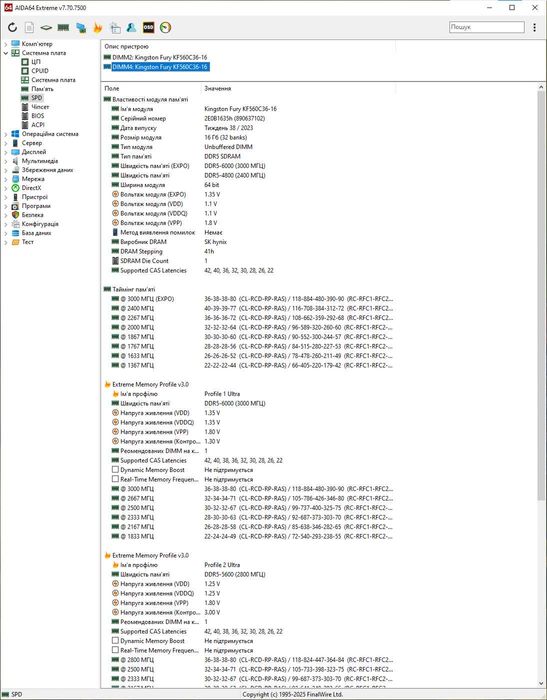Click the Пристрої device icon
Viewport: 547px width, 700px height.
click(15, 197)
